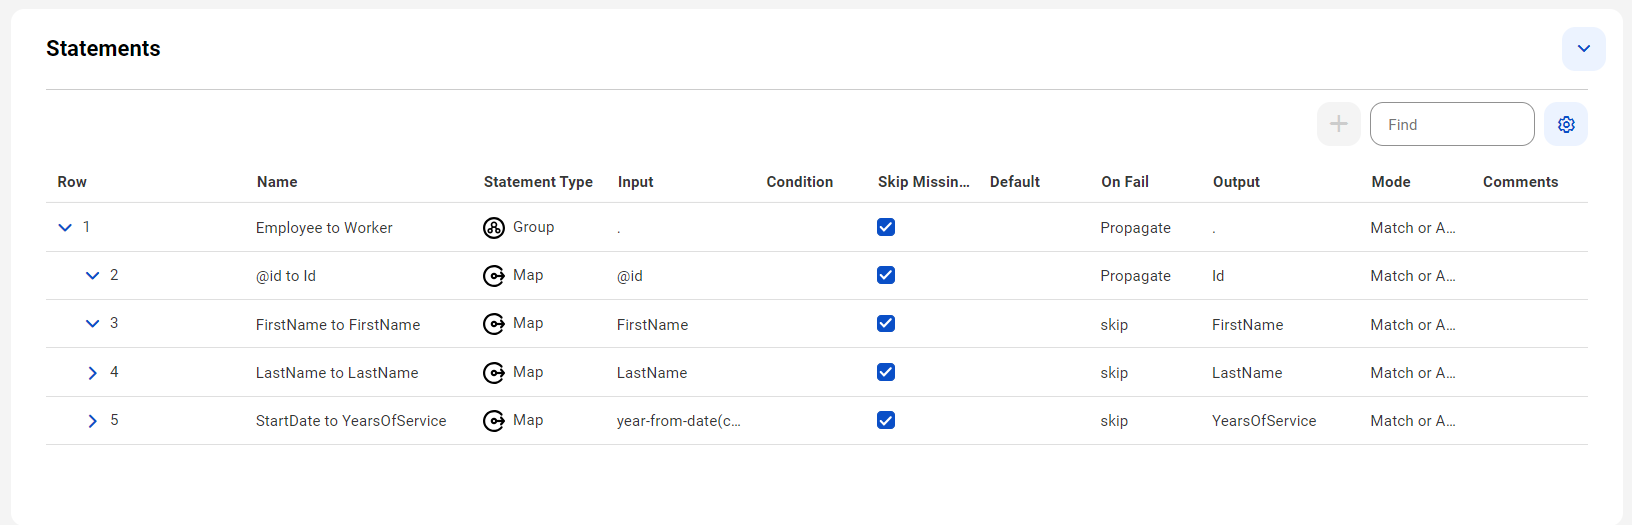The height and width of the screenshot is (525, 1632).
Task: Select the FirstName to FirstName statement name
Action: pyautogui.click(x=338, y=325)
